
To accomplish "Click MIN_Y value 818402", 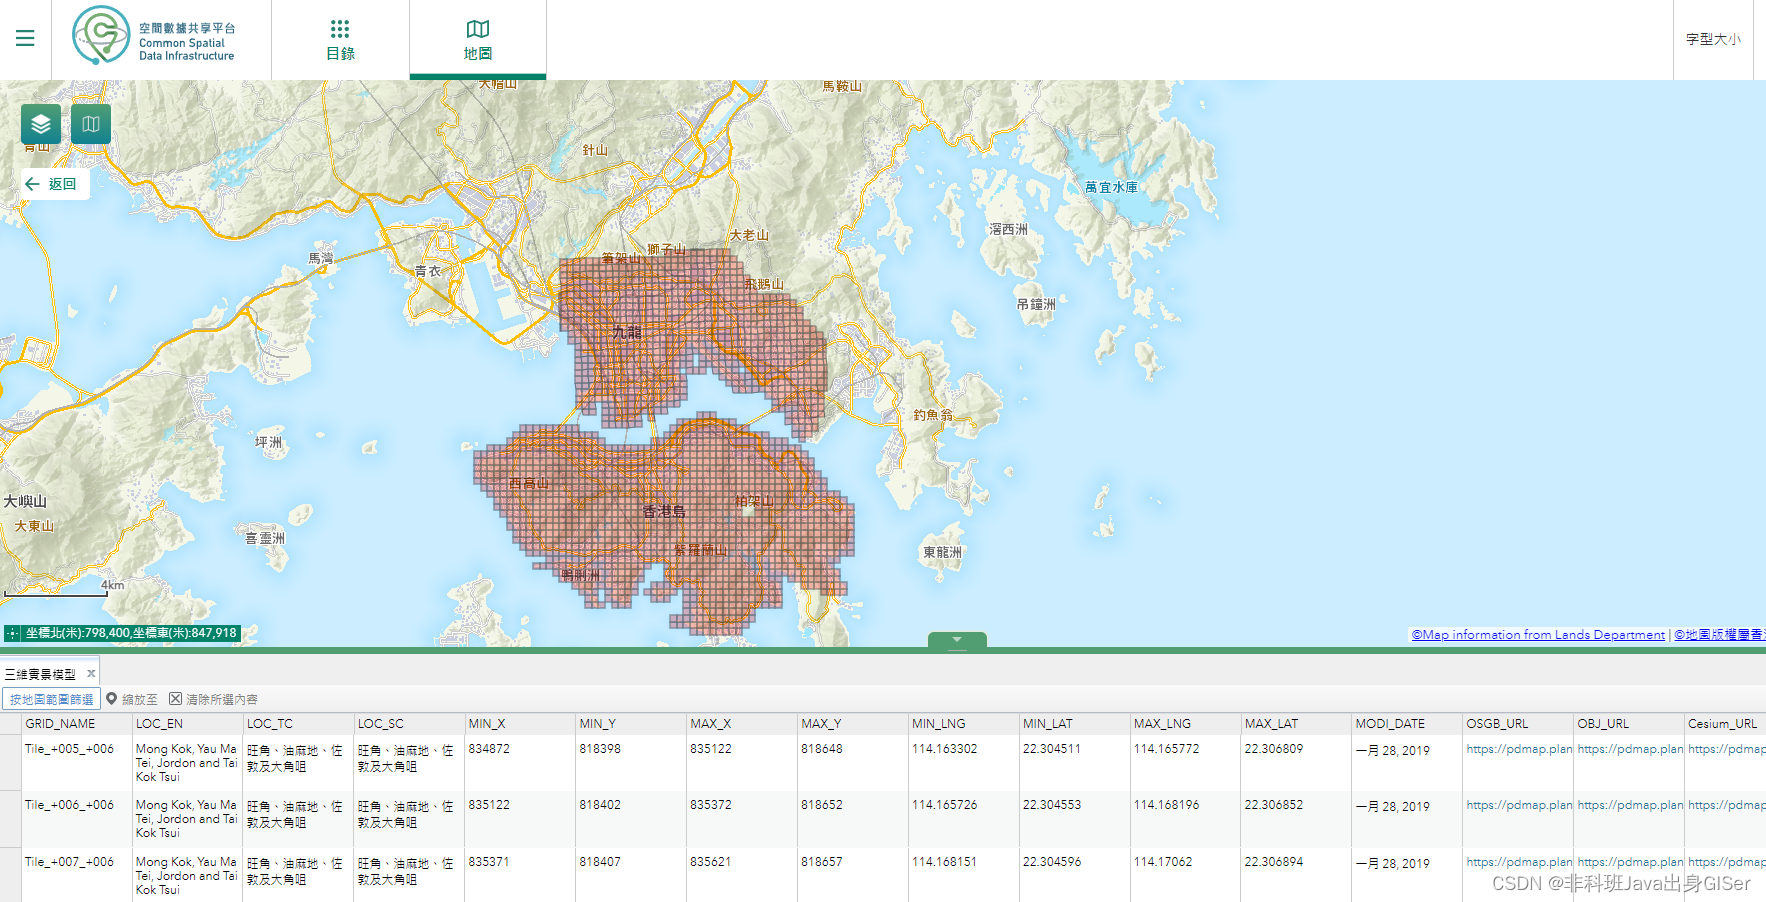I will tap(599, 805).
